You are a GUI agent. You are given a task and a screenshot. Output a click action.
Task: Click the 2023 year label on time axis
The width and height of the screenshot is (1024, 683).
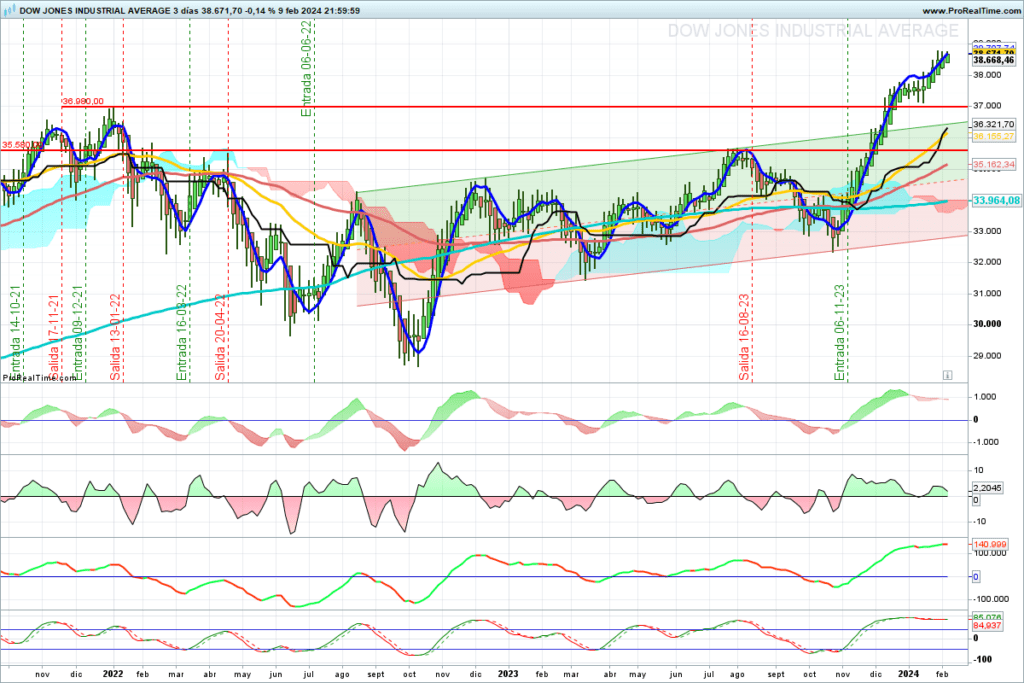508,674
